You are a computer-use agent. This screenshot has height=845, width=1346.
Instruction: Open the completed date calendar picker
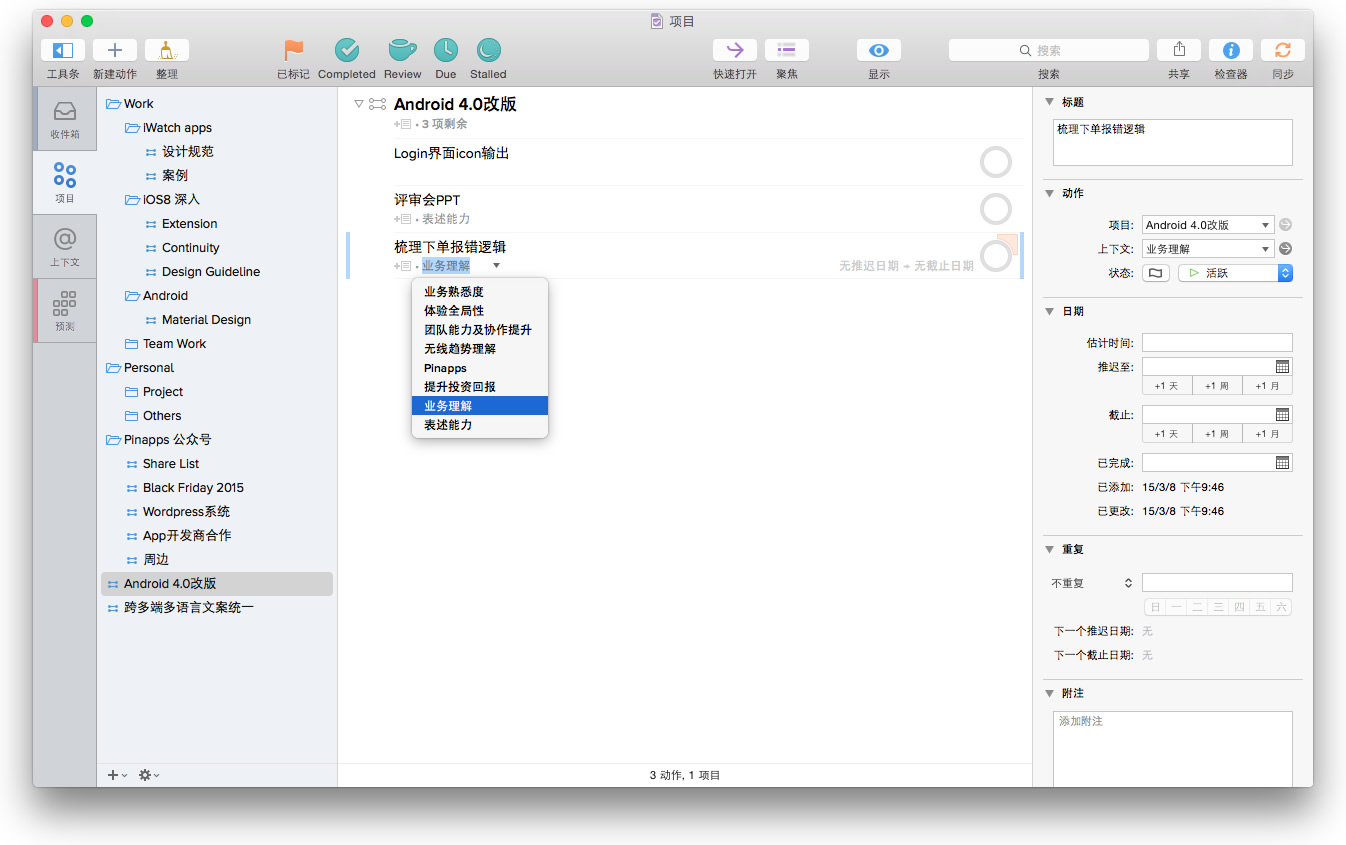point(1283,463)
